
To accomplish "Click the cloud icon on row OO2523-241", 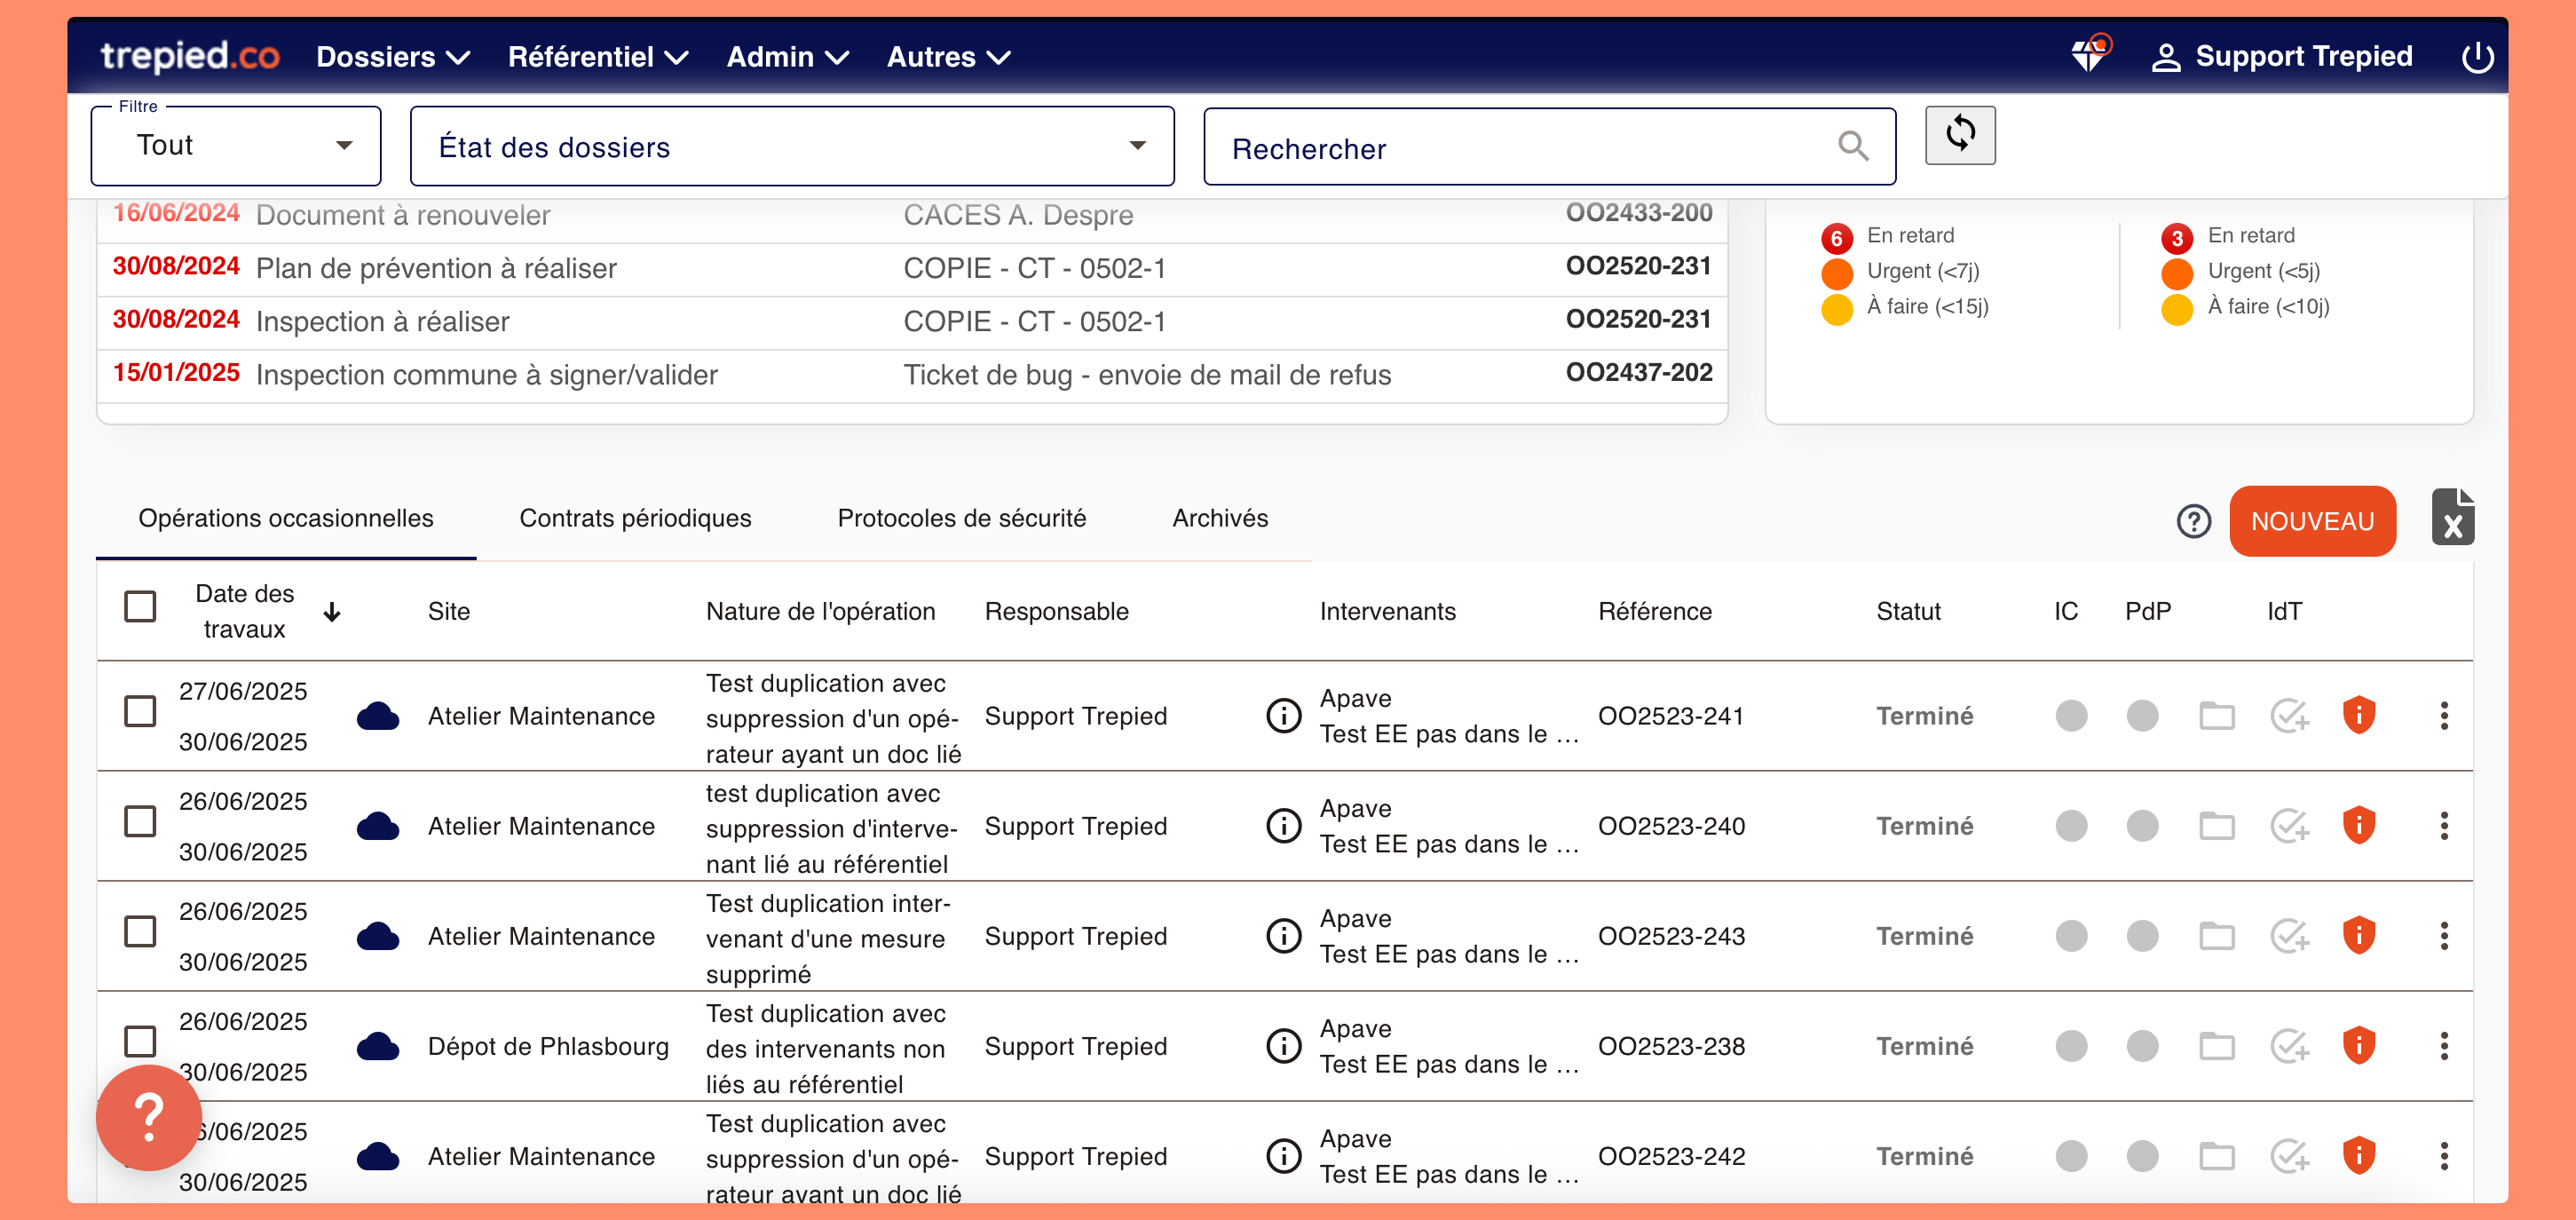I will [377, 716].
